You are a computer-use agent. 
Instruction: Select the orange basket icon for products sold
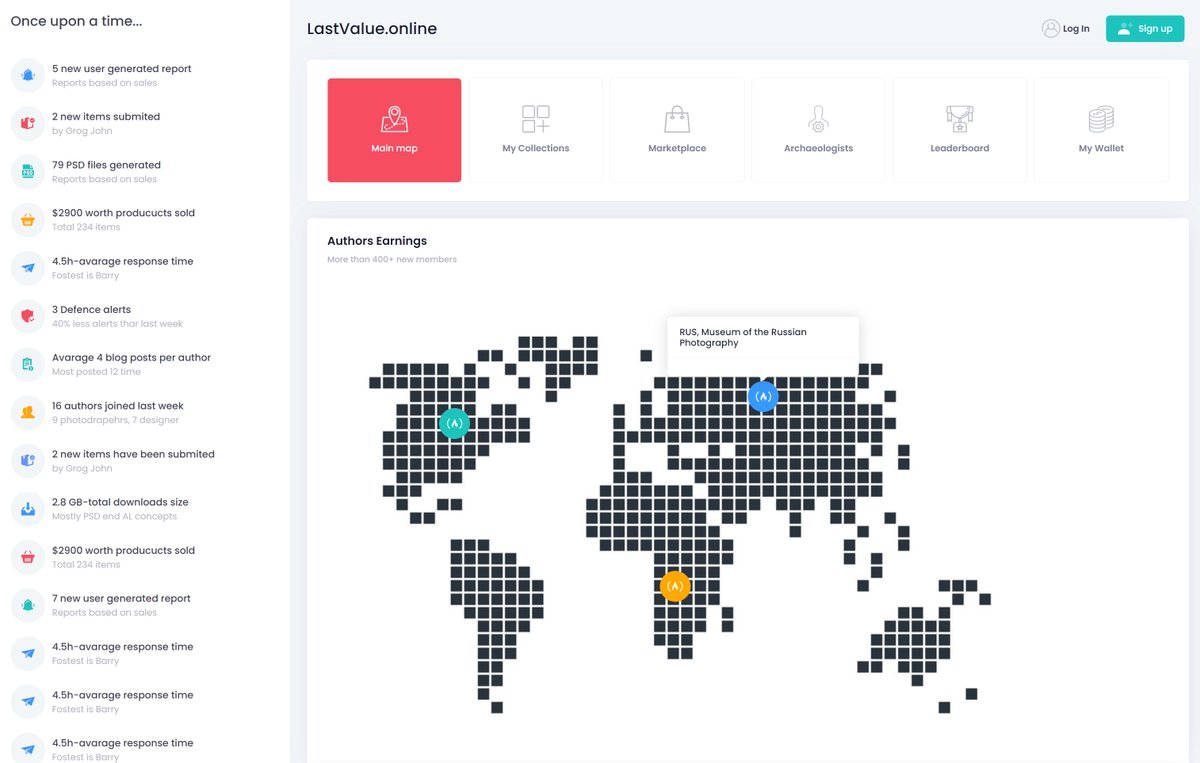click(x=27, y=219)
